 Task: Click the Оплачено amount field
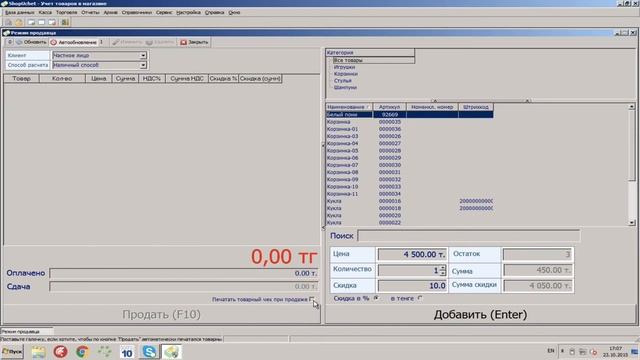(x=184, y=273)
